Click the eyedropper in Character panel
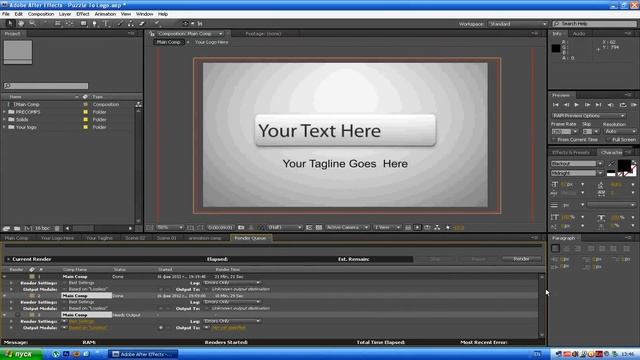Viewport: 640px width, 360px height. pos(611,164)
